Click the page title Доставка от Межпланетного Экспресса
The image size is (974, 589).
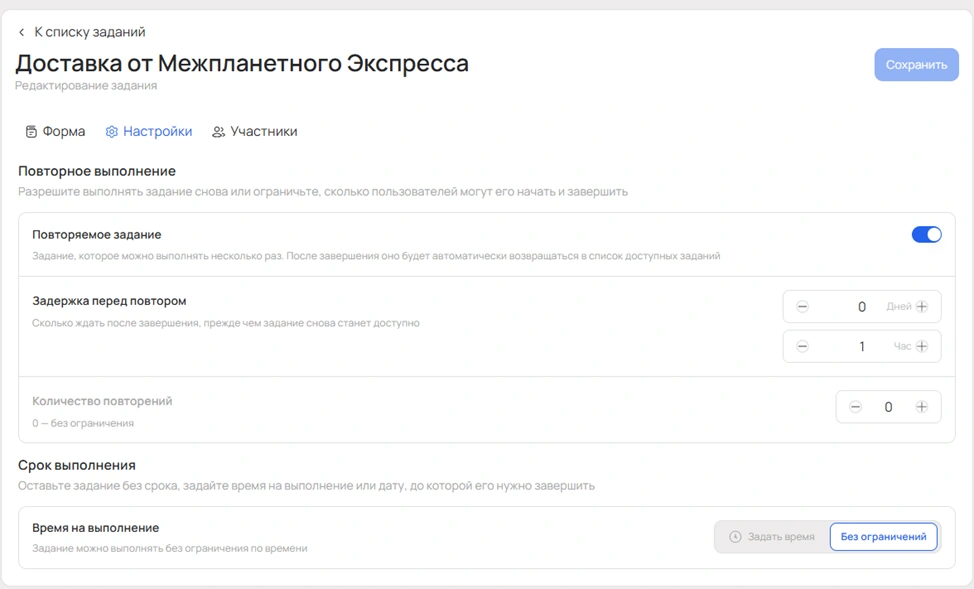[x=242, y=63]
